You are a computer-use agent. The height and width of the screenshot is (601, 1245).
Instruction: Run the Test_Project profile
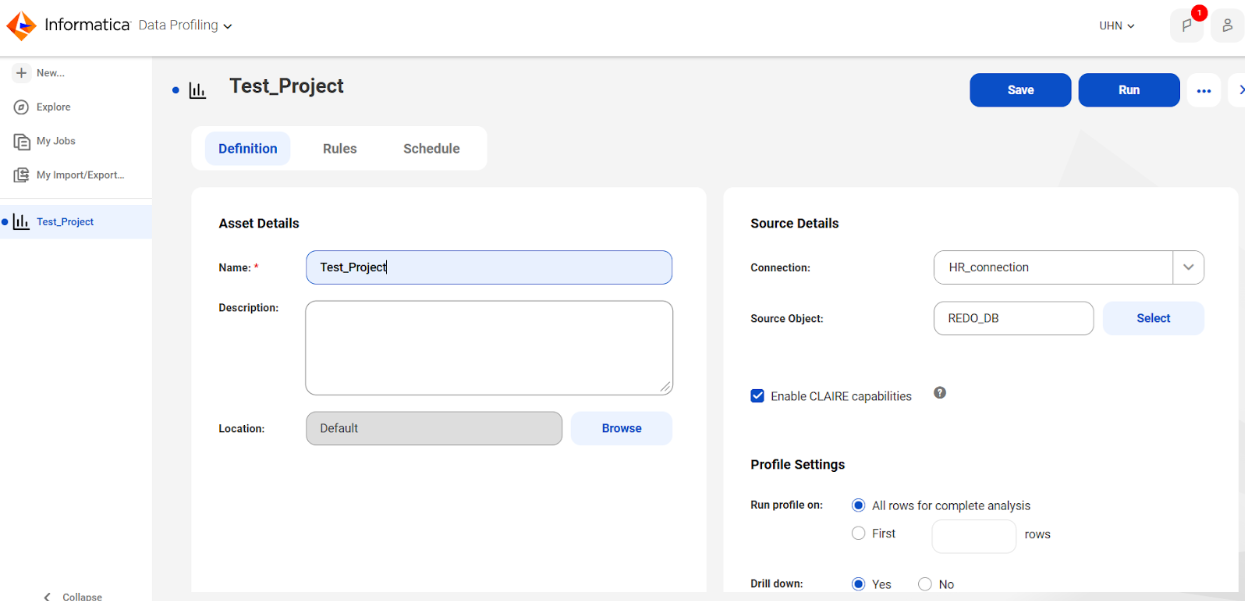point(1128,90)
